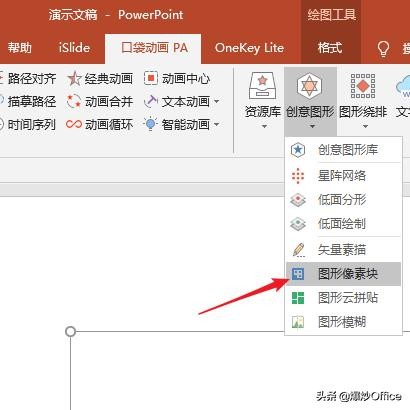Click the 动画循环 infinity icon
Image resolution: width=410 pixels, height=410 pixels.
(74, 124)
